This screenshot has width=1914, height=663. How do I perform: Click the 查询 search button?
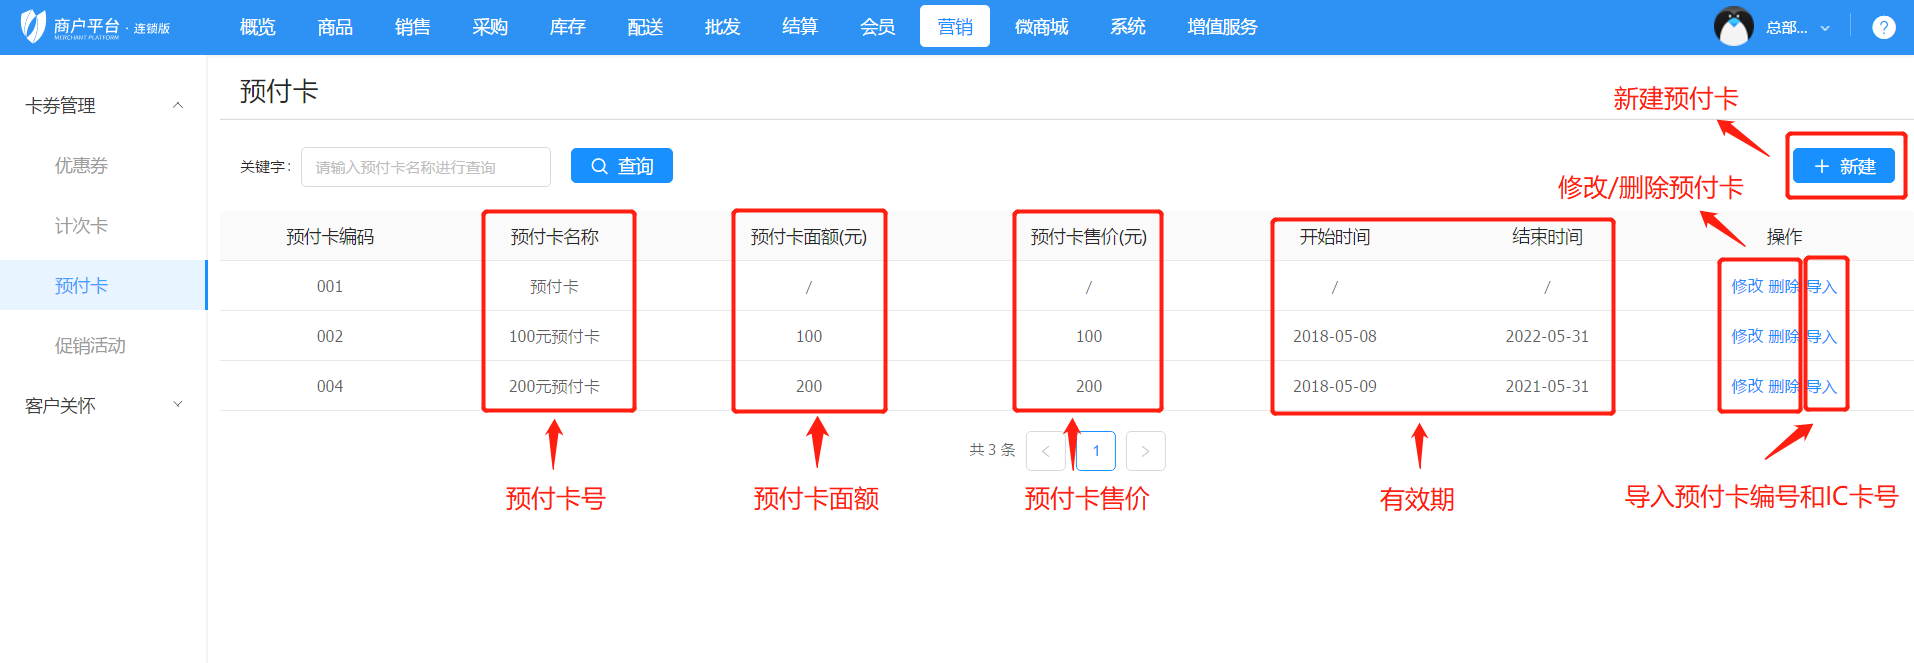coord(621,166)
